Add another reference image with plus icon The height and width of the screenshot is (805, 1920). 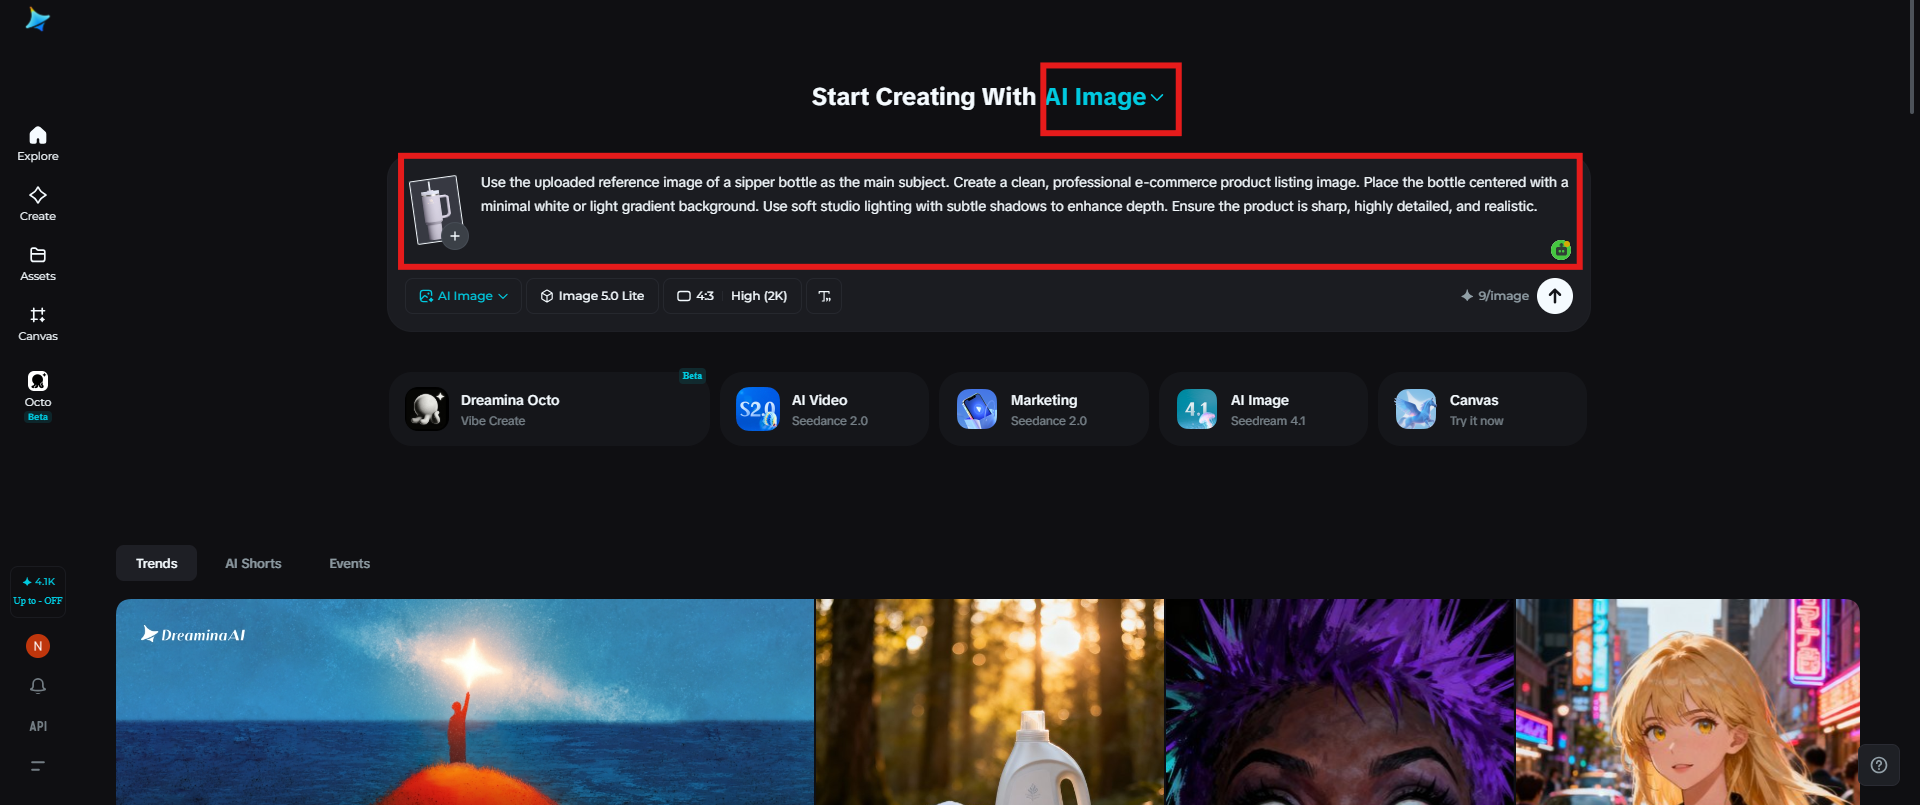tap(455, 236)
